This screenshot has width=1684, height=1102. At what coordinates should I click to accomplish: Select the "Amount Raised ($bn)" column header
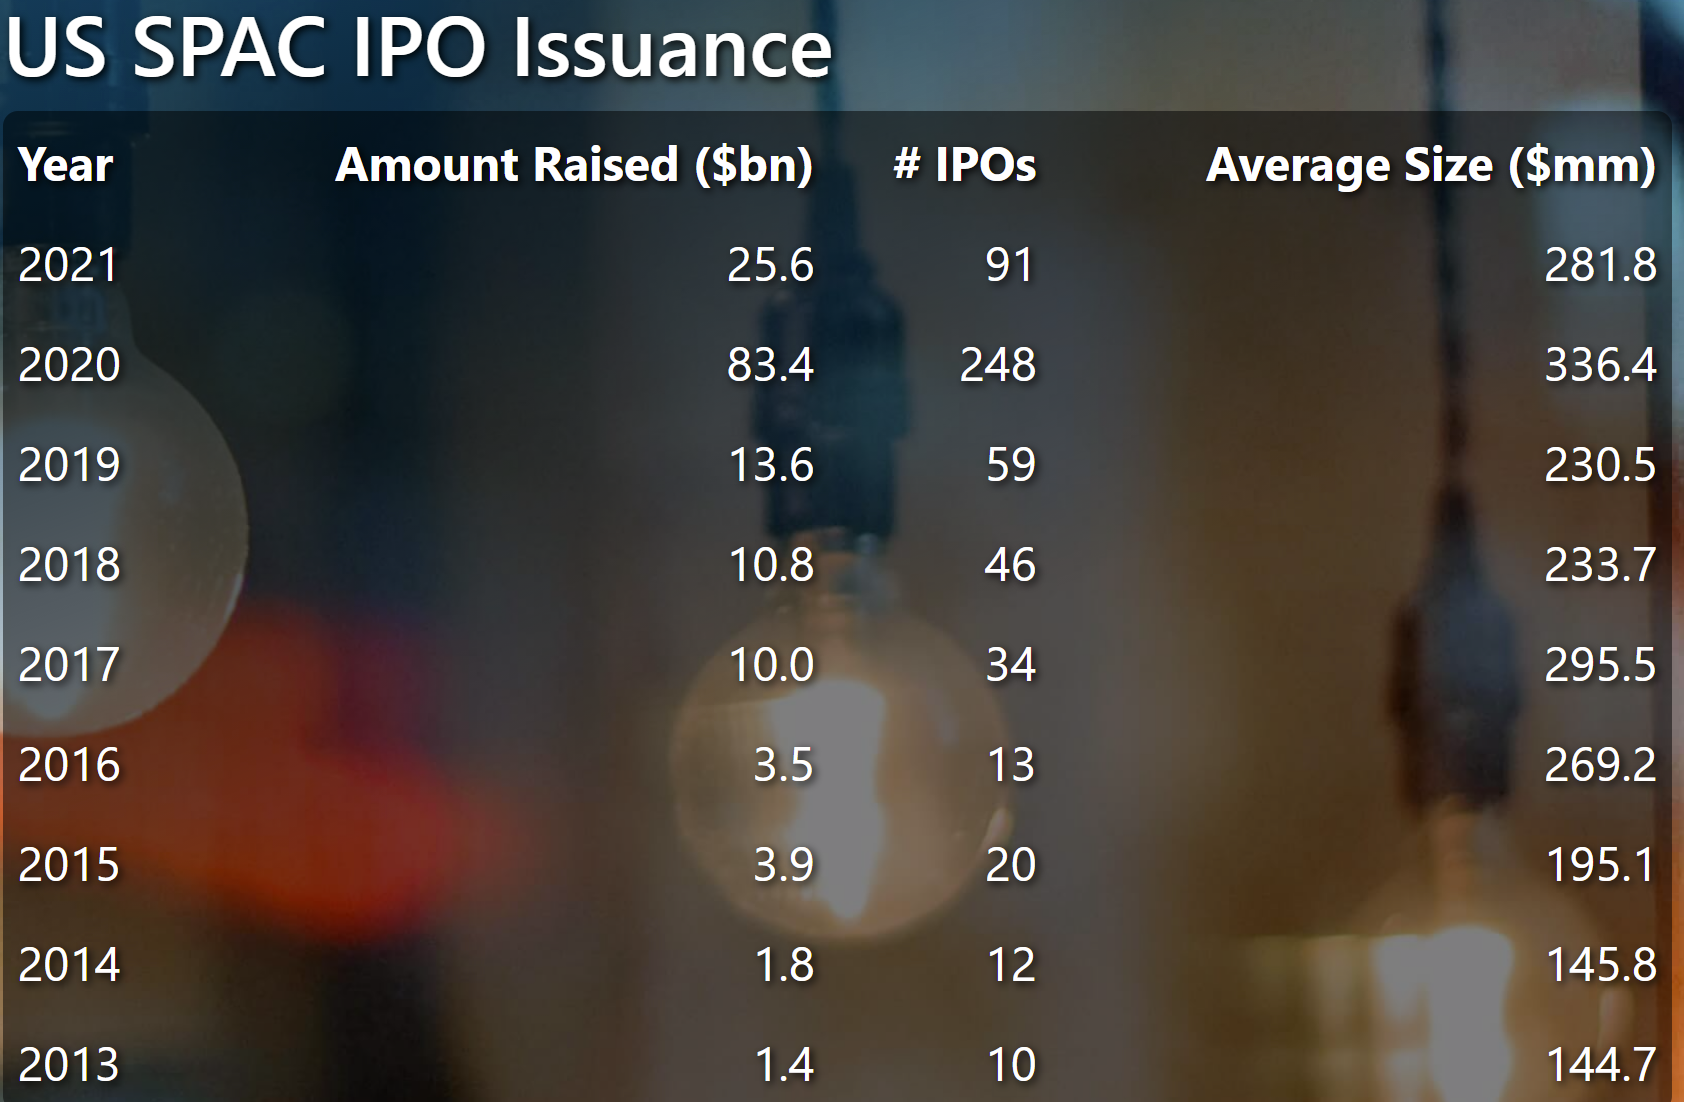point(574,165)
